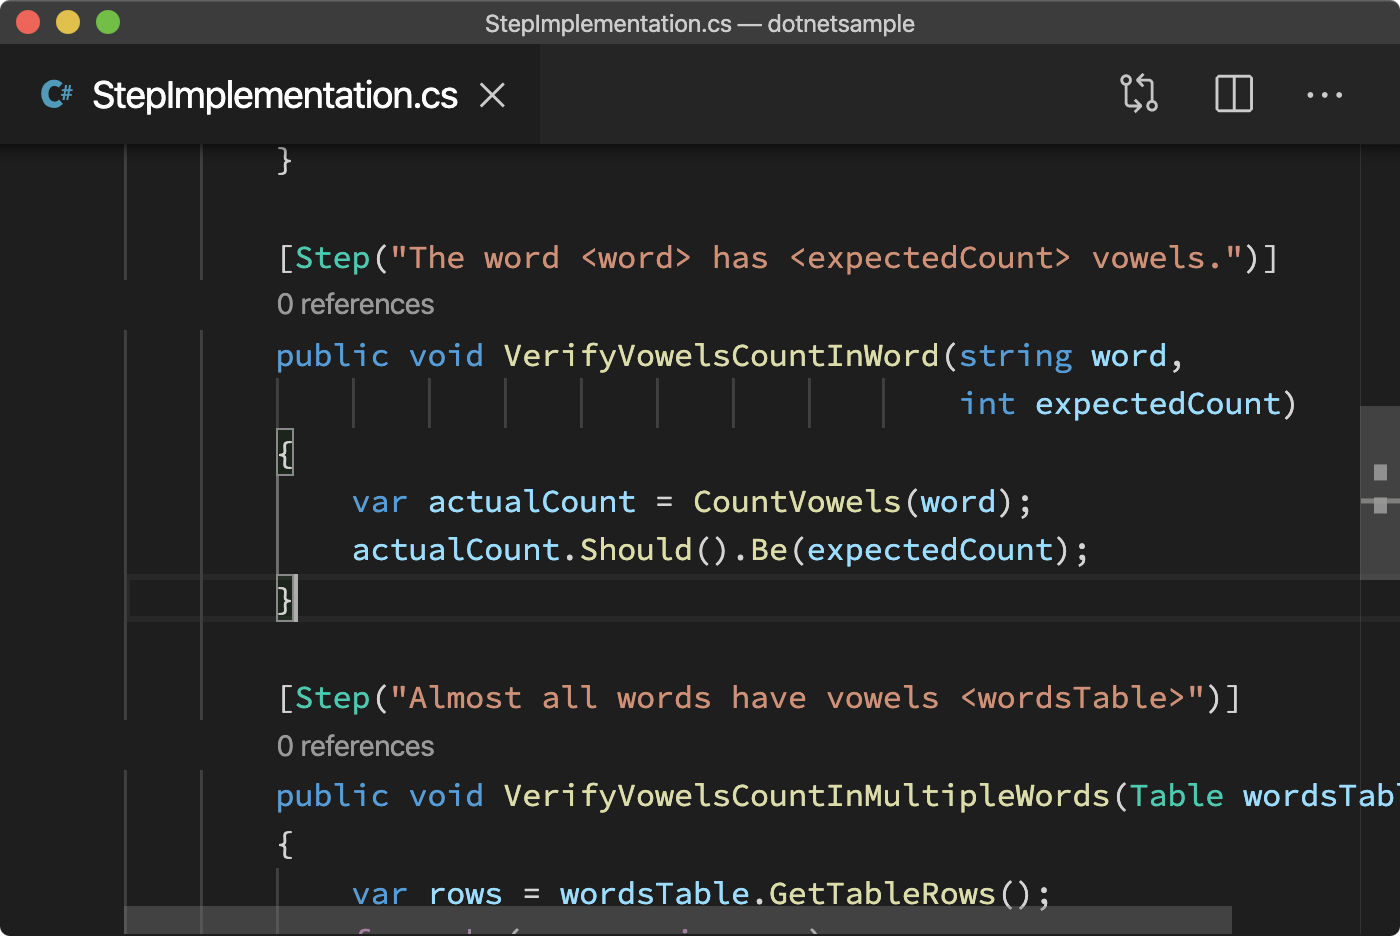Select the StepImplementation.cs tab
Image resolution: width=1400 pixels, height=936 pixels.
(x=270, y=95)
